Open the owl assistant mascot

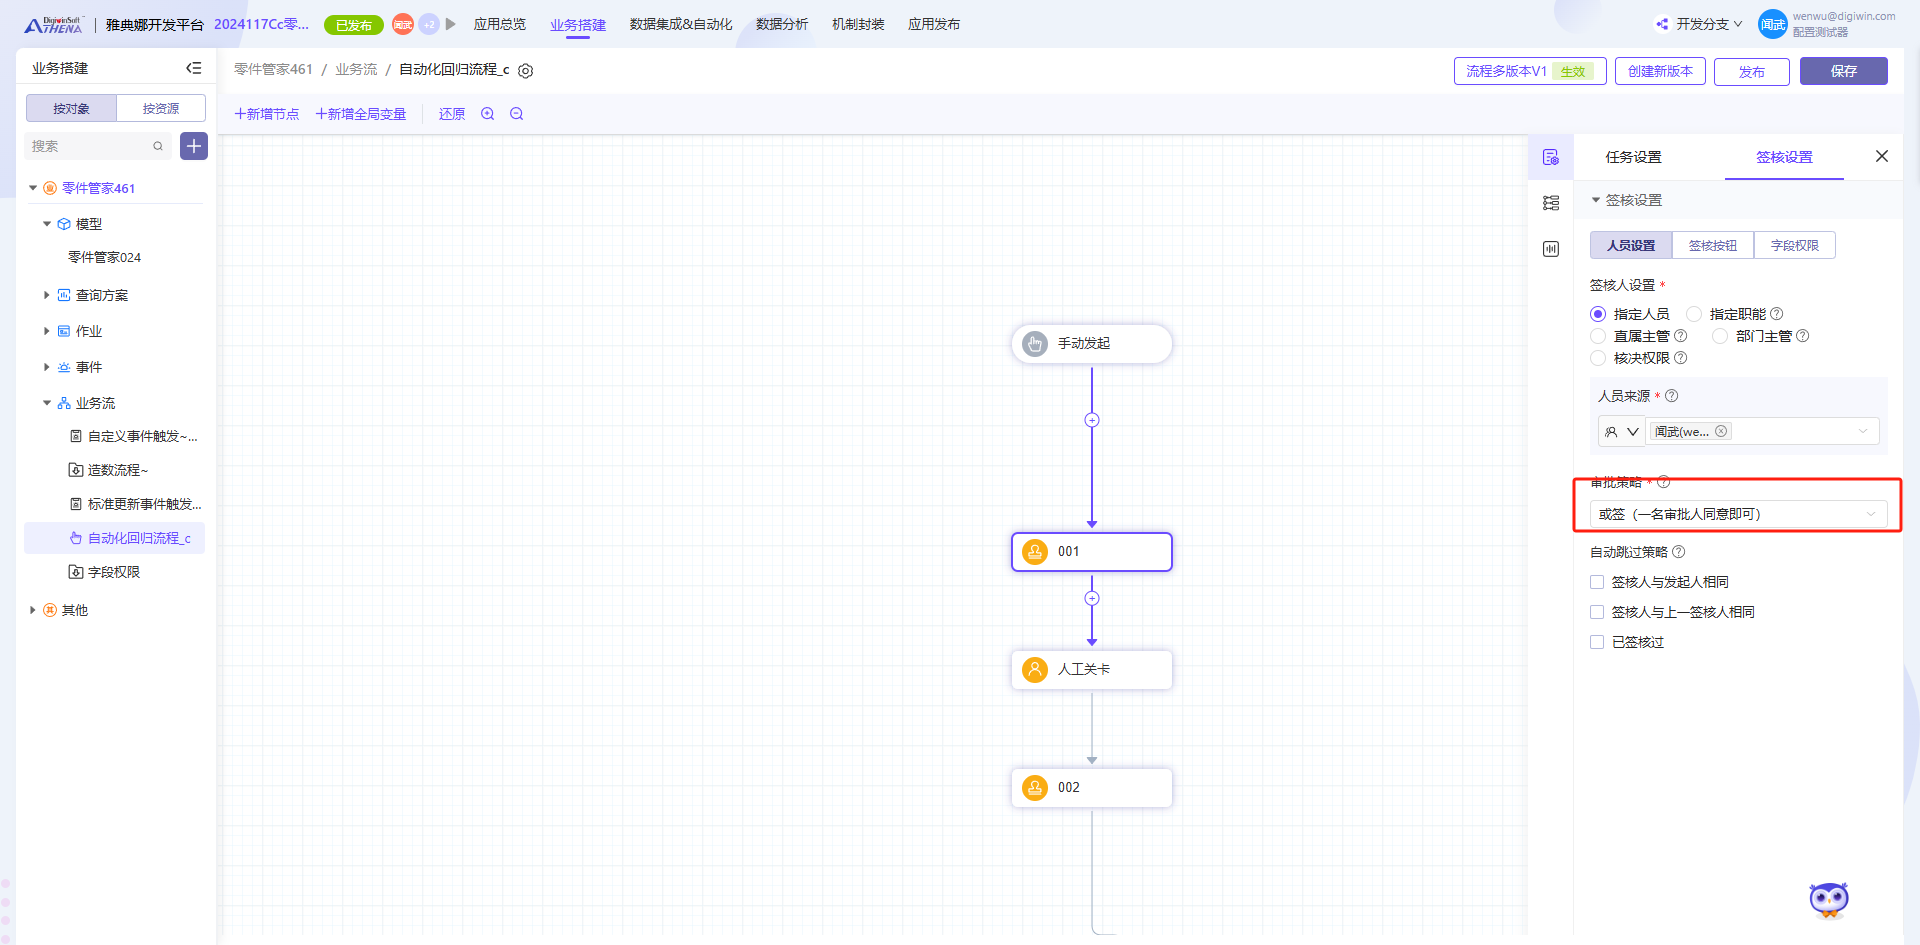1829,900
